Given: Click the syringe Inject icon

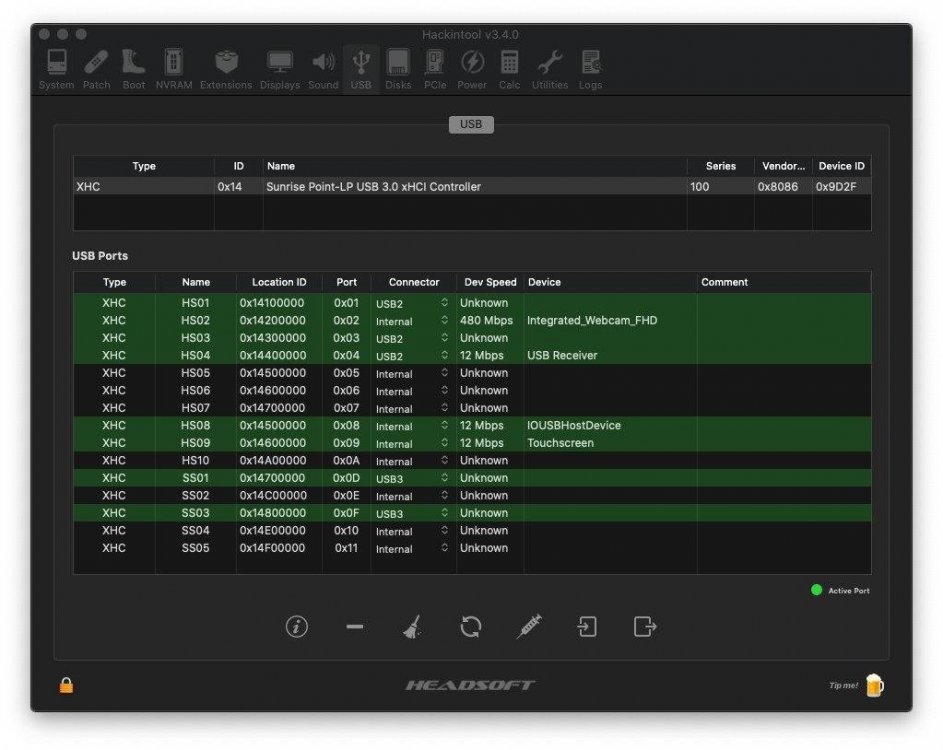Looking at the screenshot, I should [x=529, y=627].
